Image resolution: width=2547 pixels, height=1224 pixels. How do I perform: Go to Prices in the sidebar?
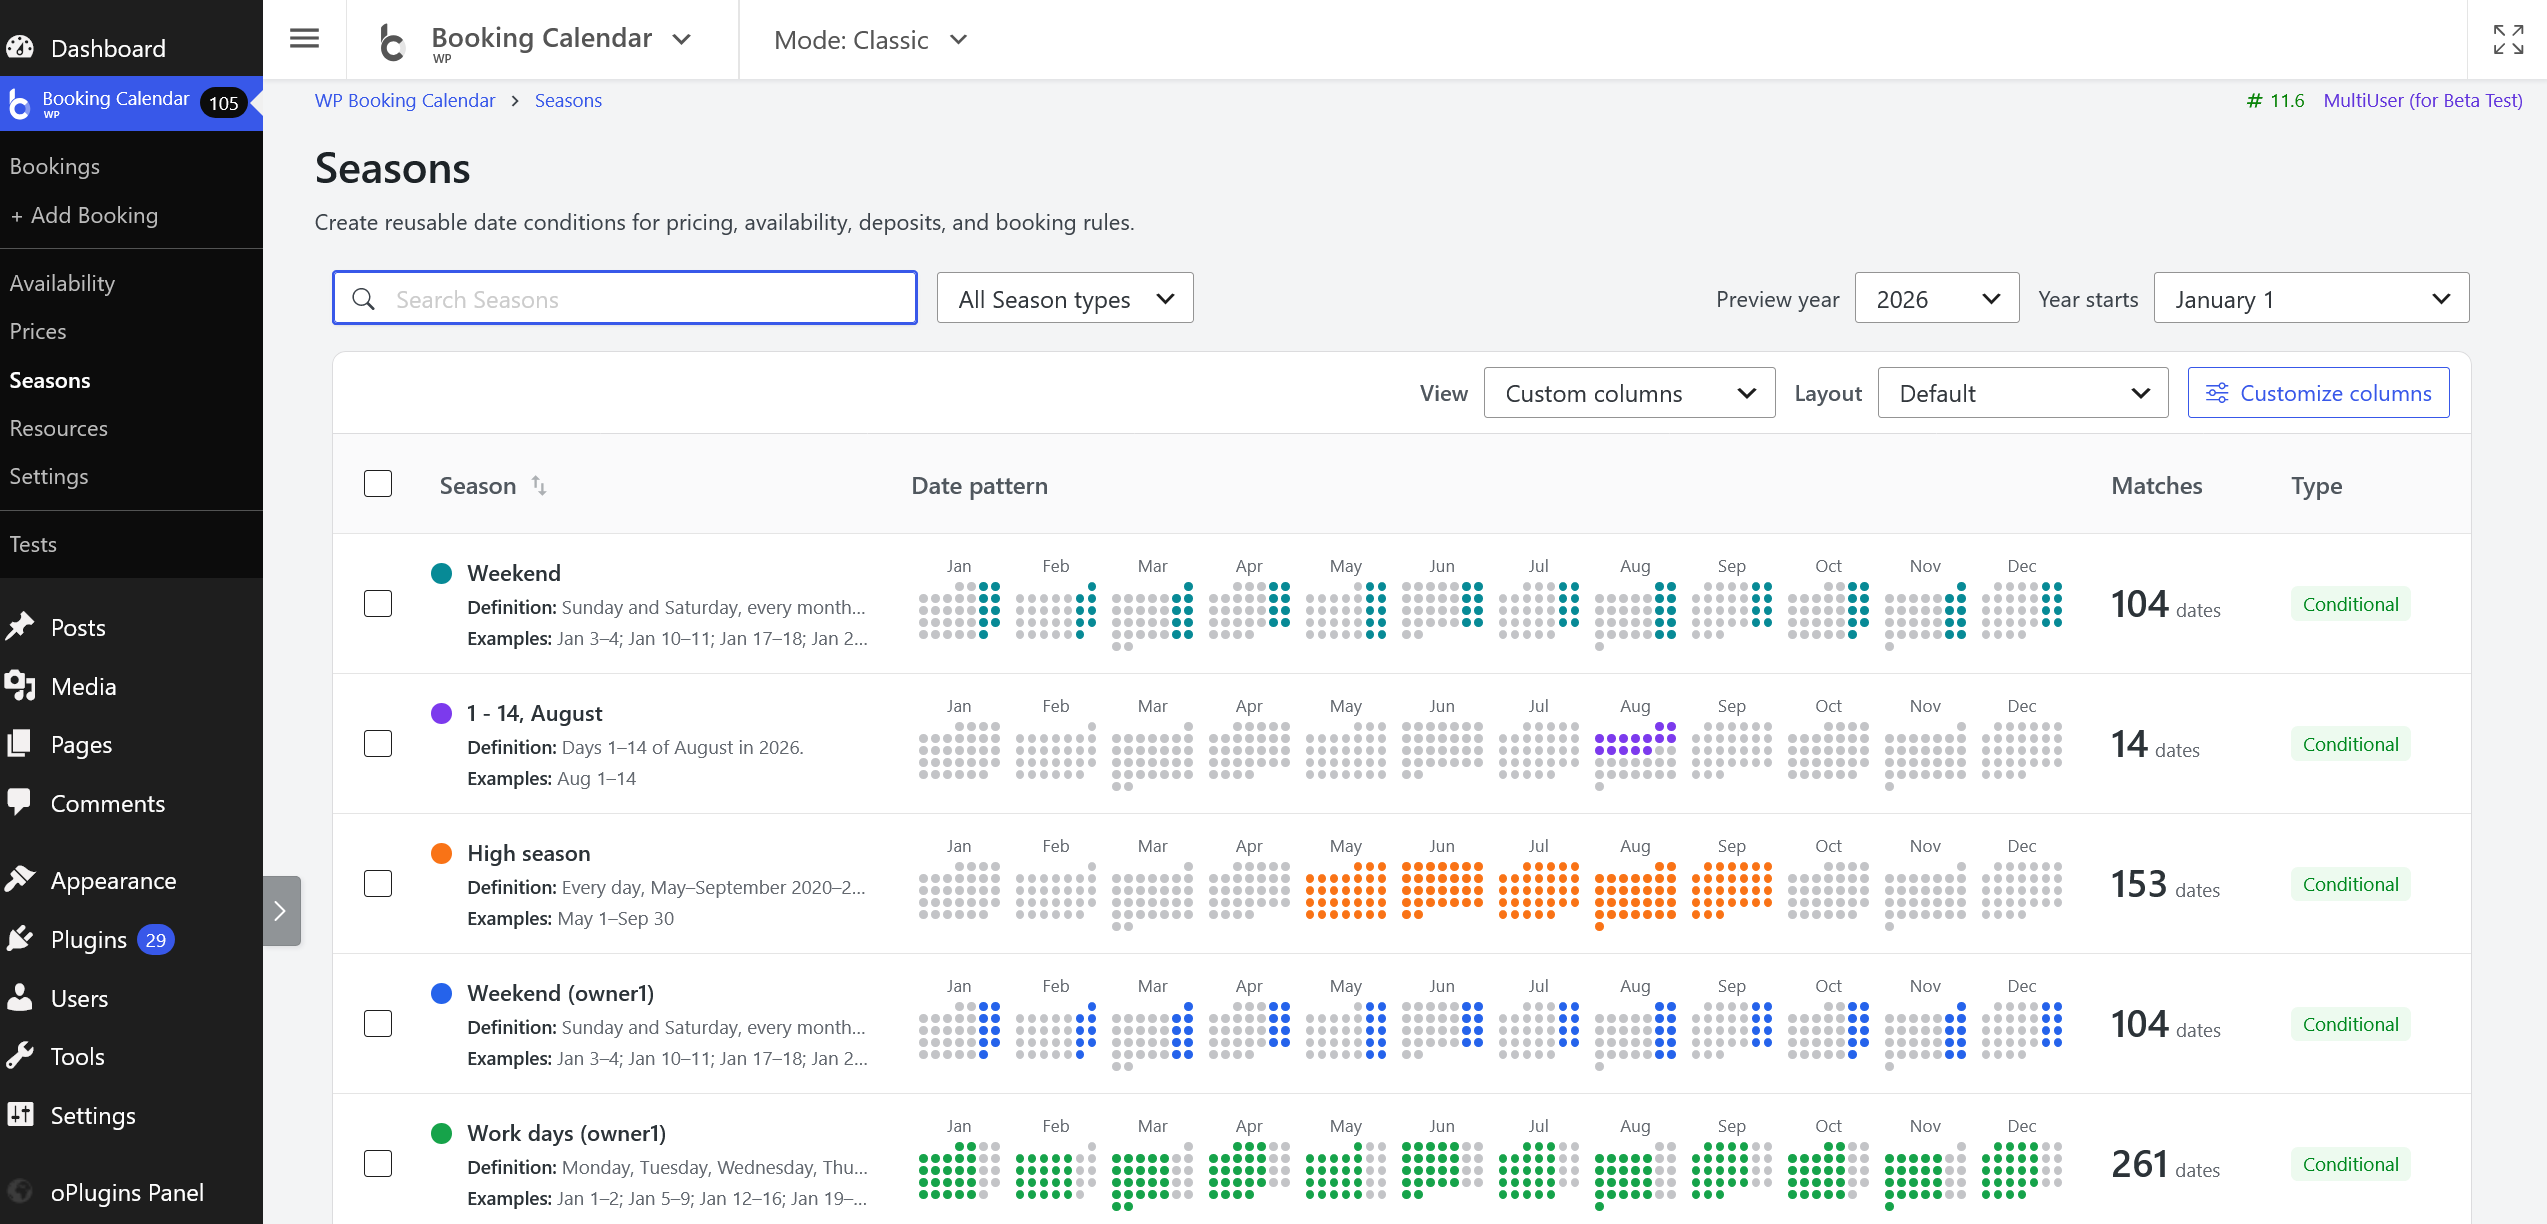click(x=38, y=331)
